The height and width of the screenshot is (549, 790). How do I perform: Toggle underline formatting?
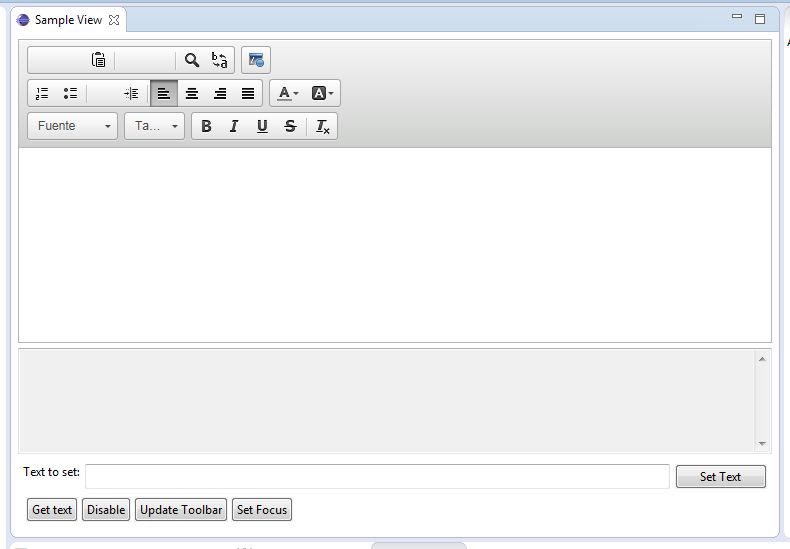coord(262,126)
